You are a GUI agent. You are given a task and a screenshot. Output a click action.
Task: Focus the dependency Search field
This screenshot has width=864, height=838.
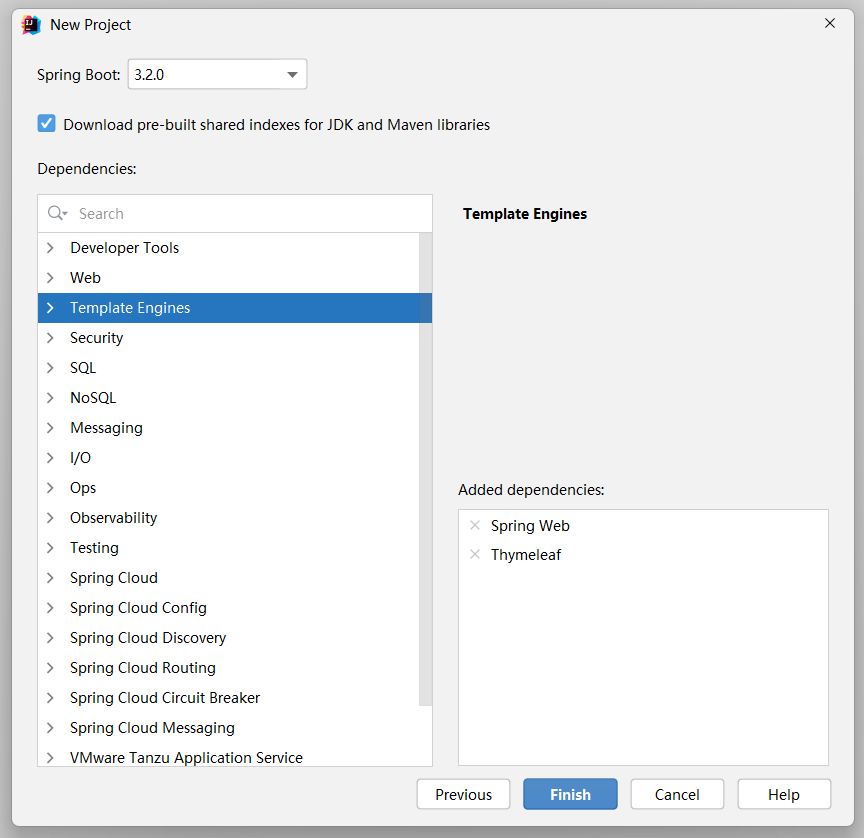(x=250, y=214)
